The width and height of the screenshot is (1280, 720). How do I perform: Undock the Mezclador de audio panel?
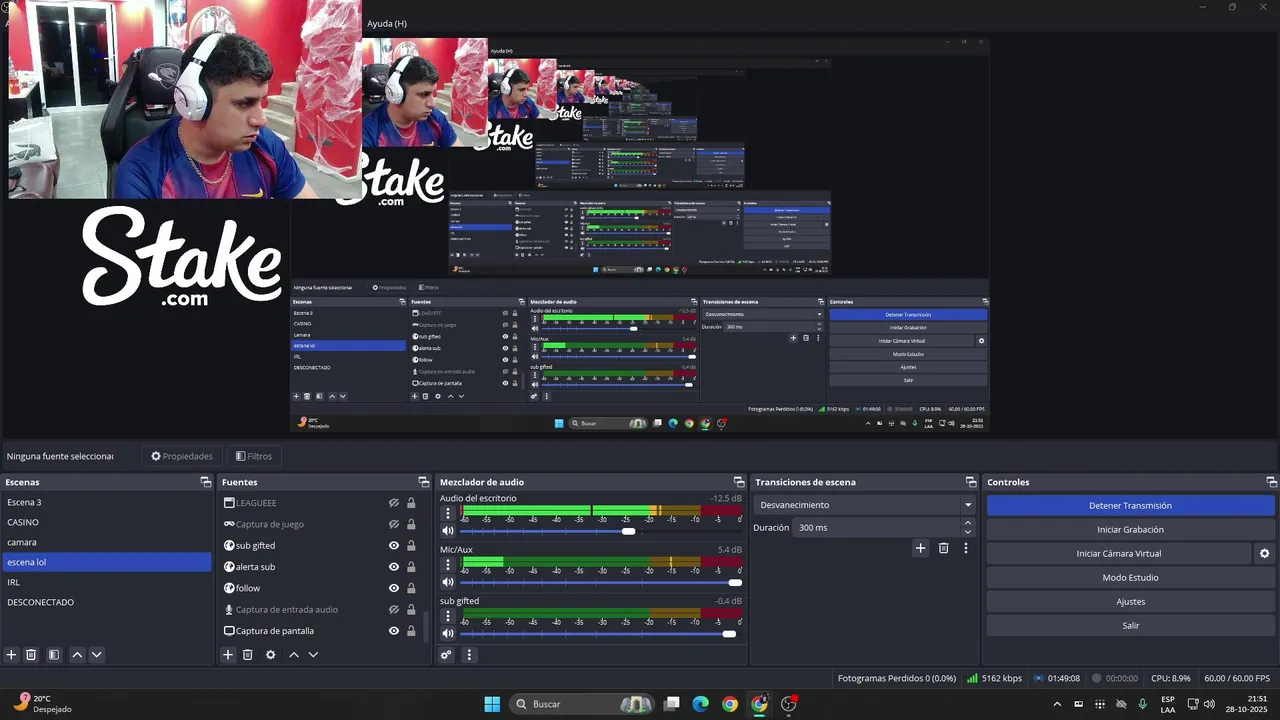click(x=739, y=482)
